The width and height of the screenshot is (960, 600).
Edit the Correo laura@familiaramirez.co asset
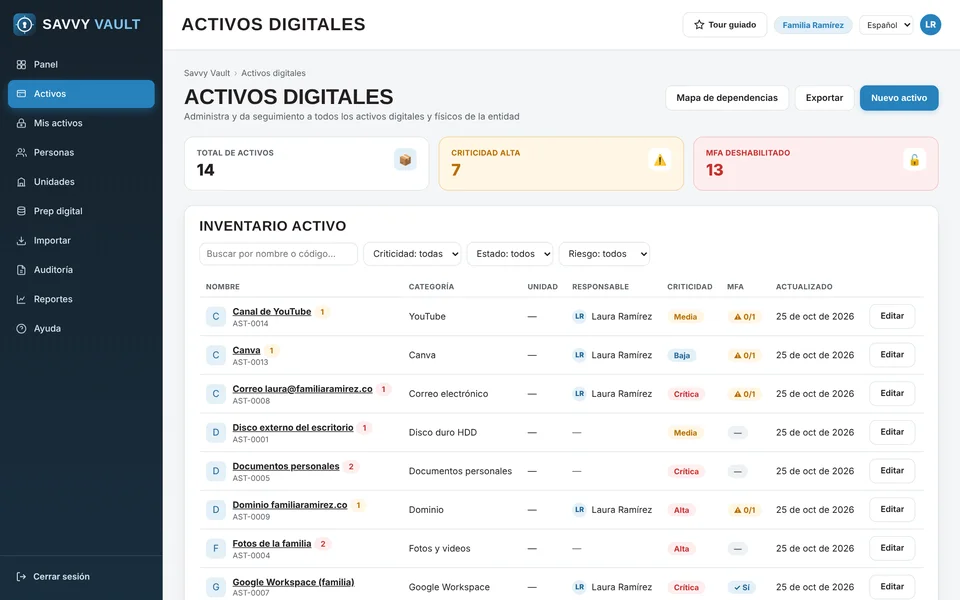pos(892,393)
